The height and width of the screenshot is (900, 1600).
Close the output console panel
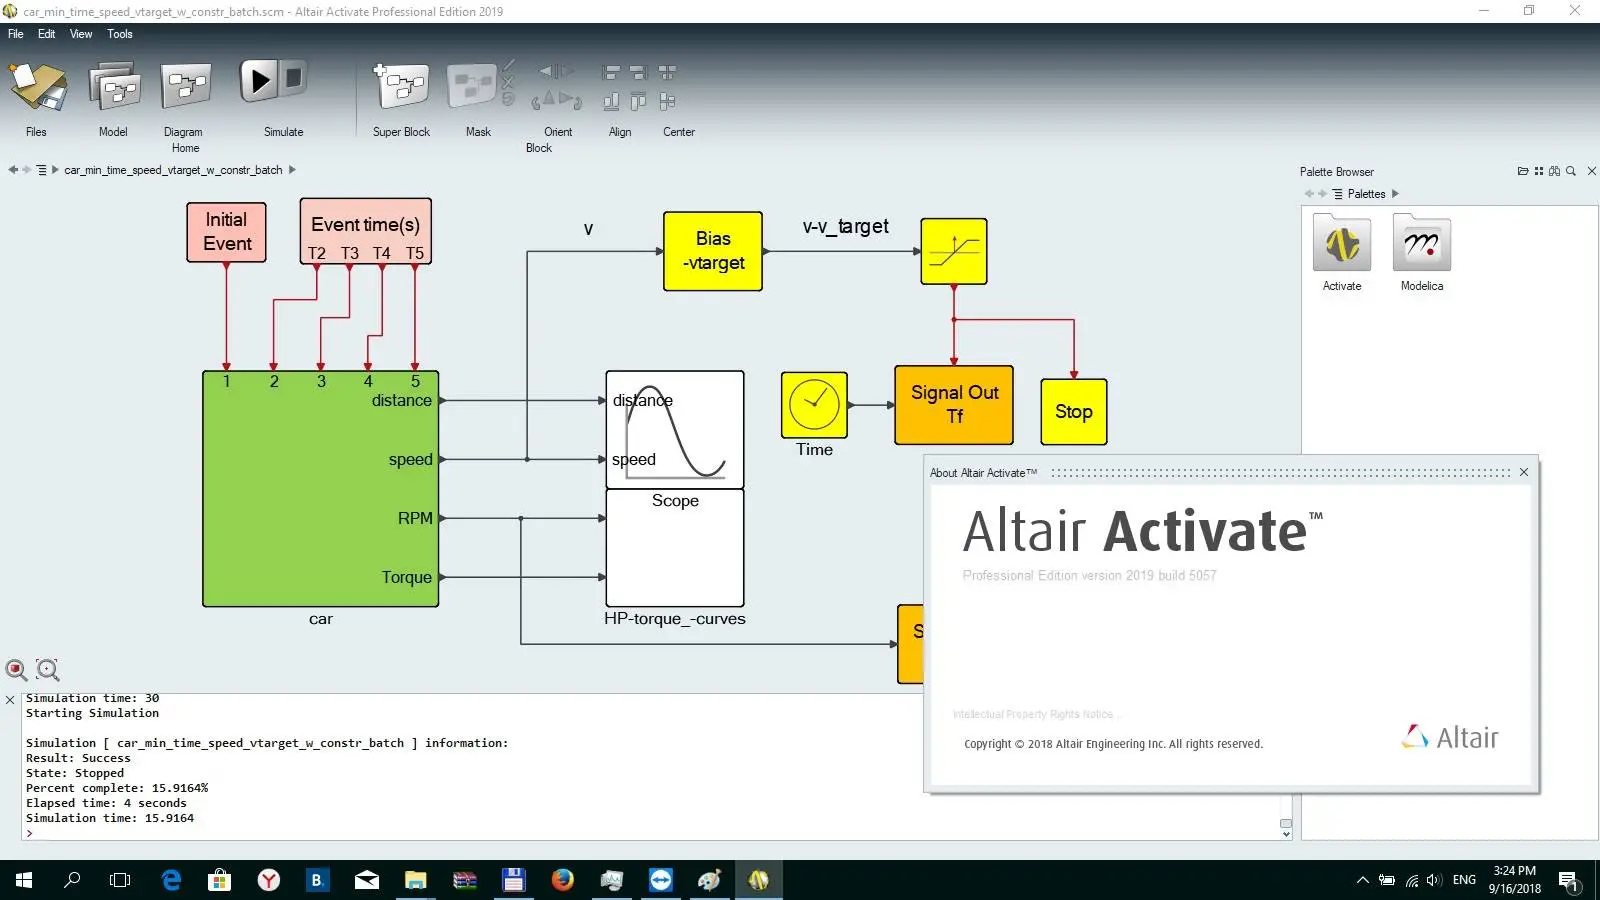click(10, 700)
